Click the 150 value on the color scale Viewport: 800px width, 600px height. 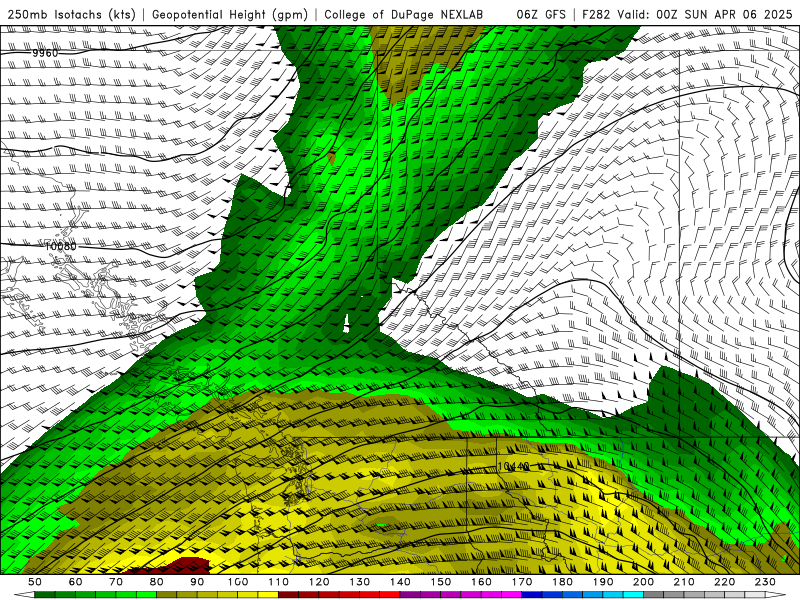tap(440, 582)
